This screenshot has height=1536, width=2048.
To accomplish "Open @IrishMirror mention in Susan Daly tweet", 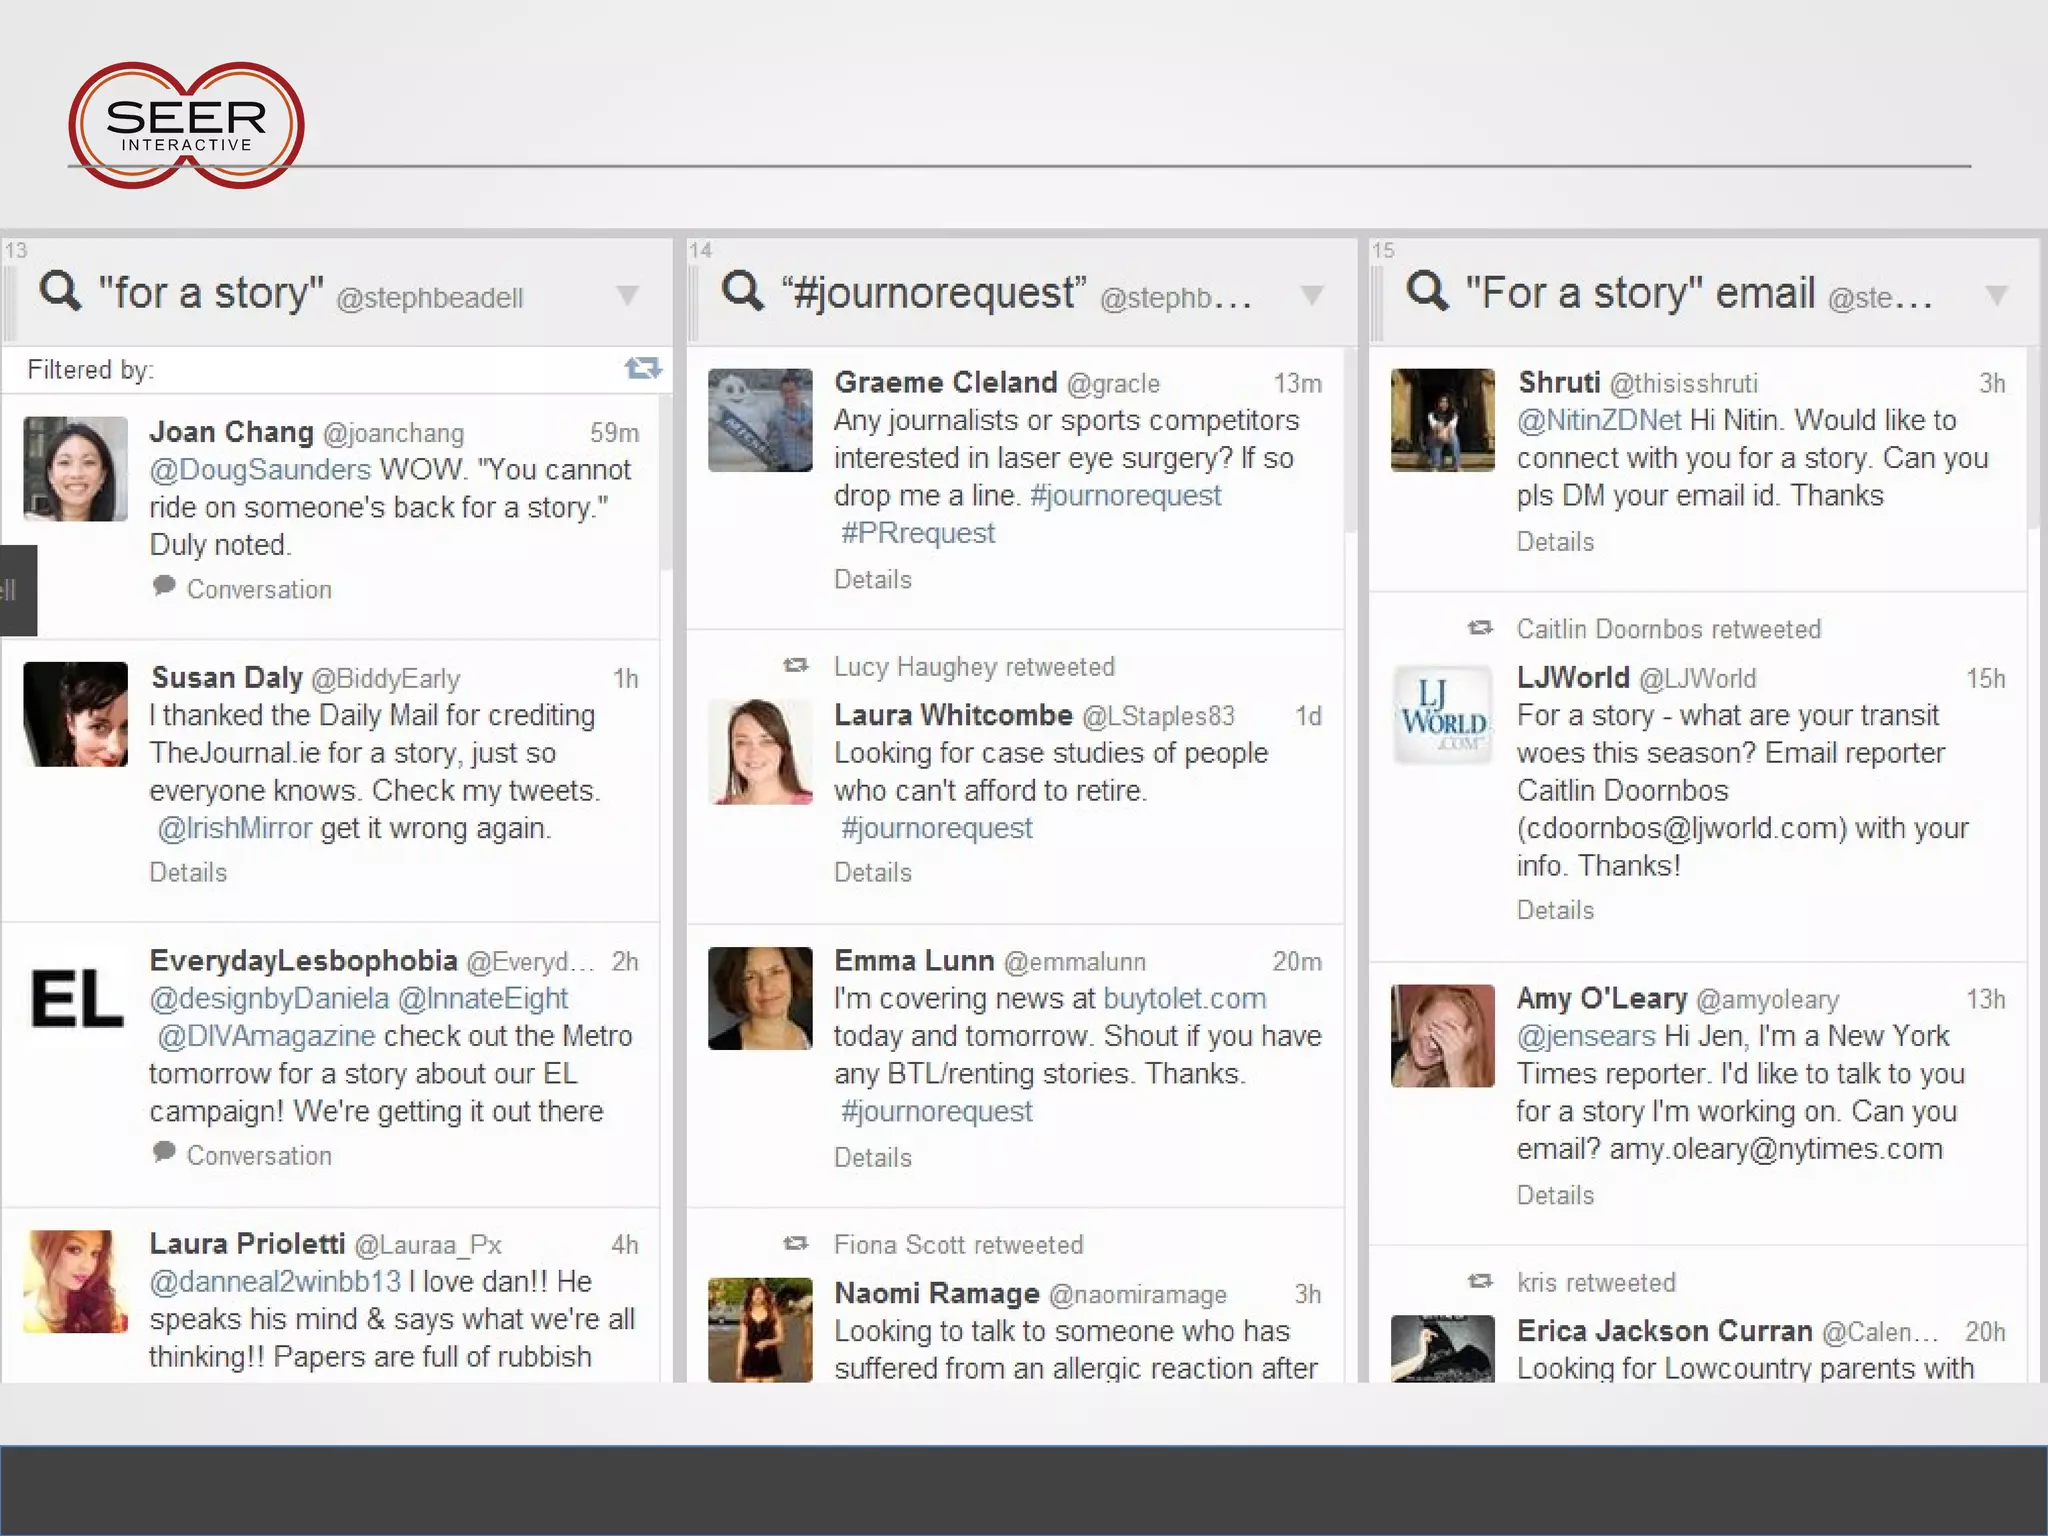I will click(234, 829).
